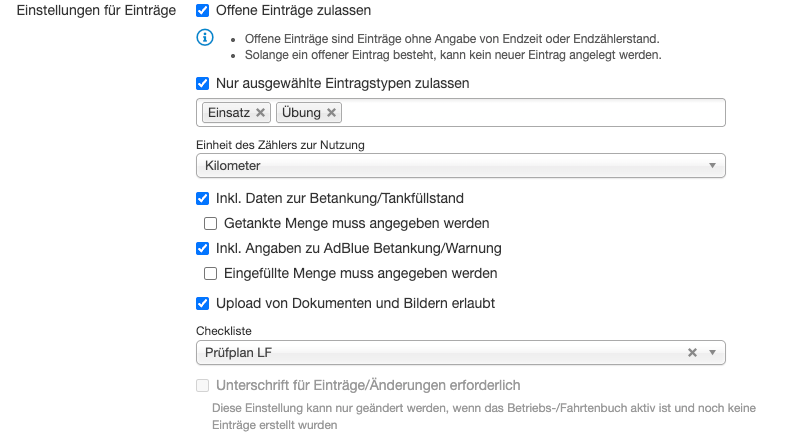
Task: Toggle Nur ausgewählte Eintragstypen zulassen
Action: click(203, 83)
